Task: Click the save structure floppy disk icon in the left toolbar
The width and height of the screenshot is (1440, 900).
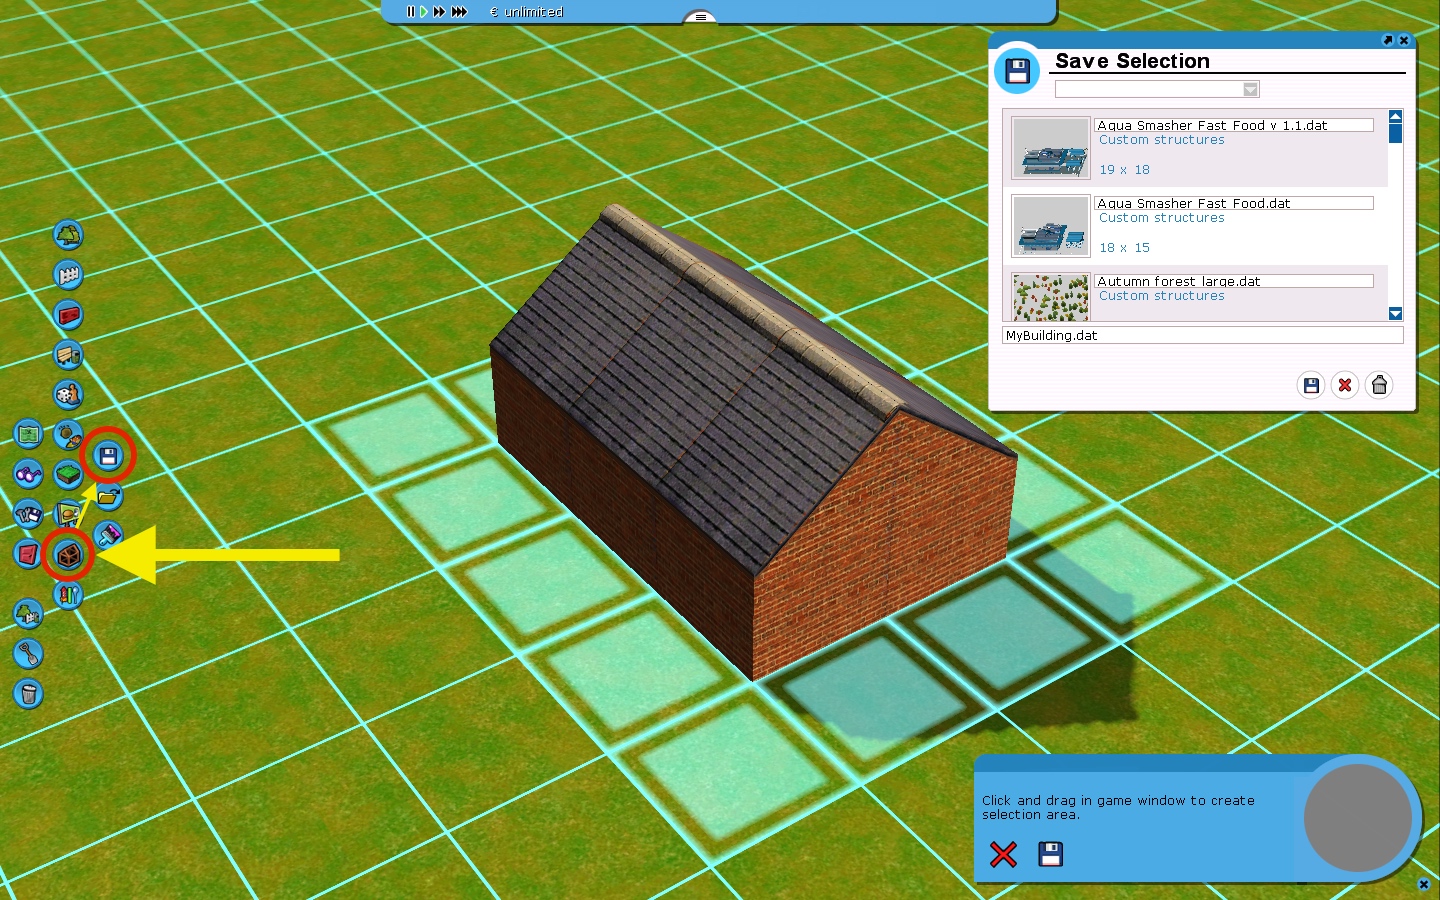Action: point(108,456)
